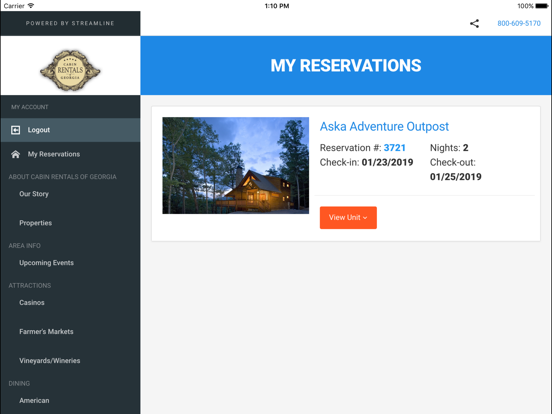This screenshot has height=414, width=552.
Task: Open Casinos under Attractions
Action: click(x=32, y=303)
